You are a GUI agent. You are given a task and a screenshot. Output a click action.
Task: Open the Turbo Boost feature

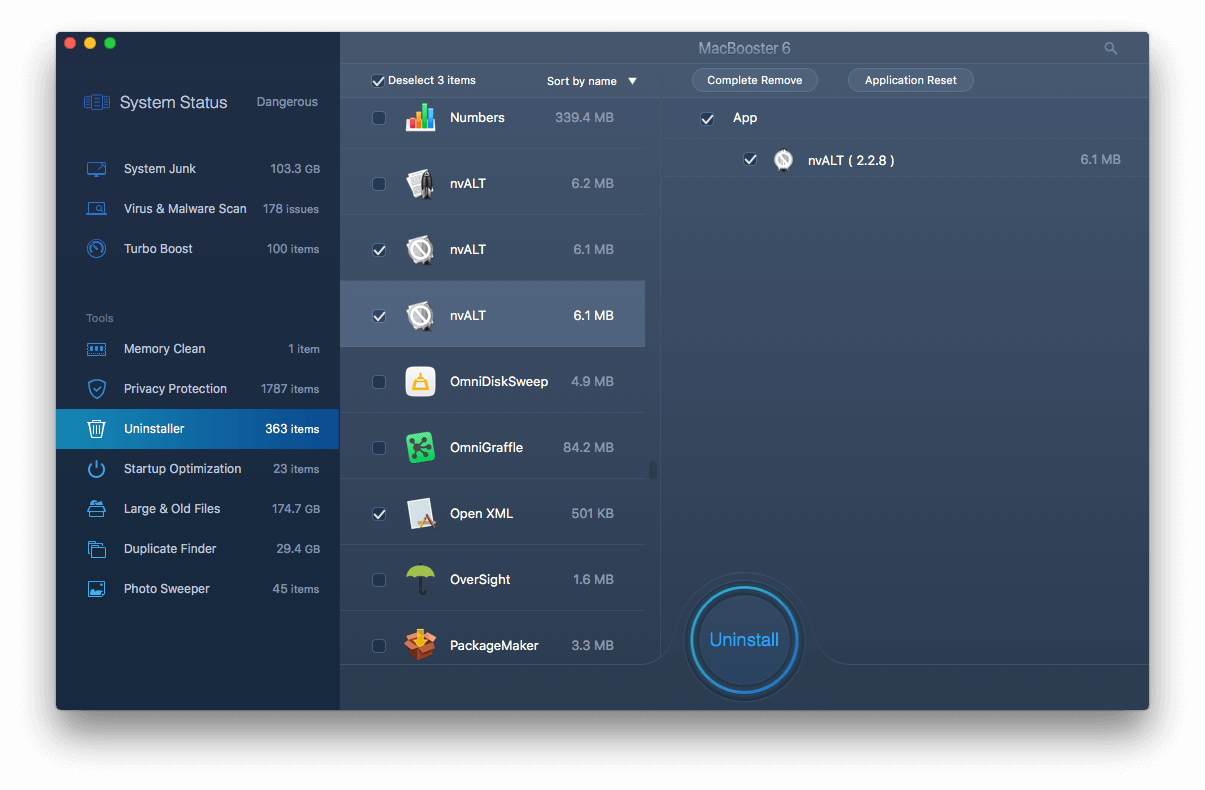tap(161, 248)
